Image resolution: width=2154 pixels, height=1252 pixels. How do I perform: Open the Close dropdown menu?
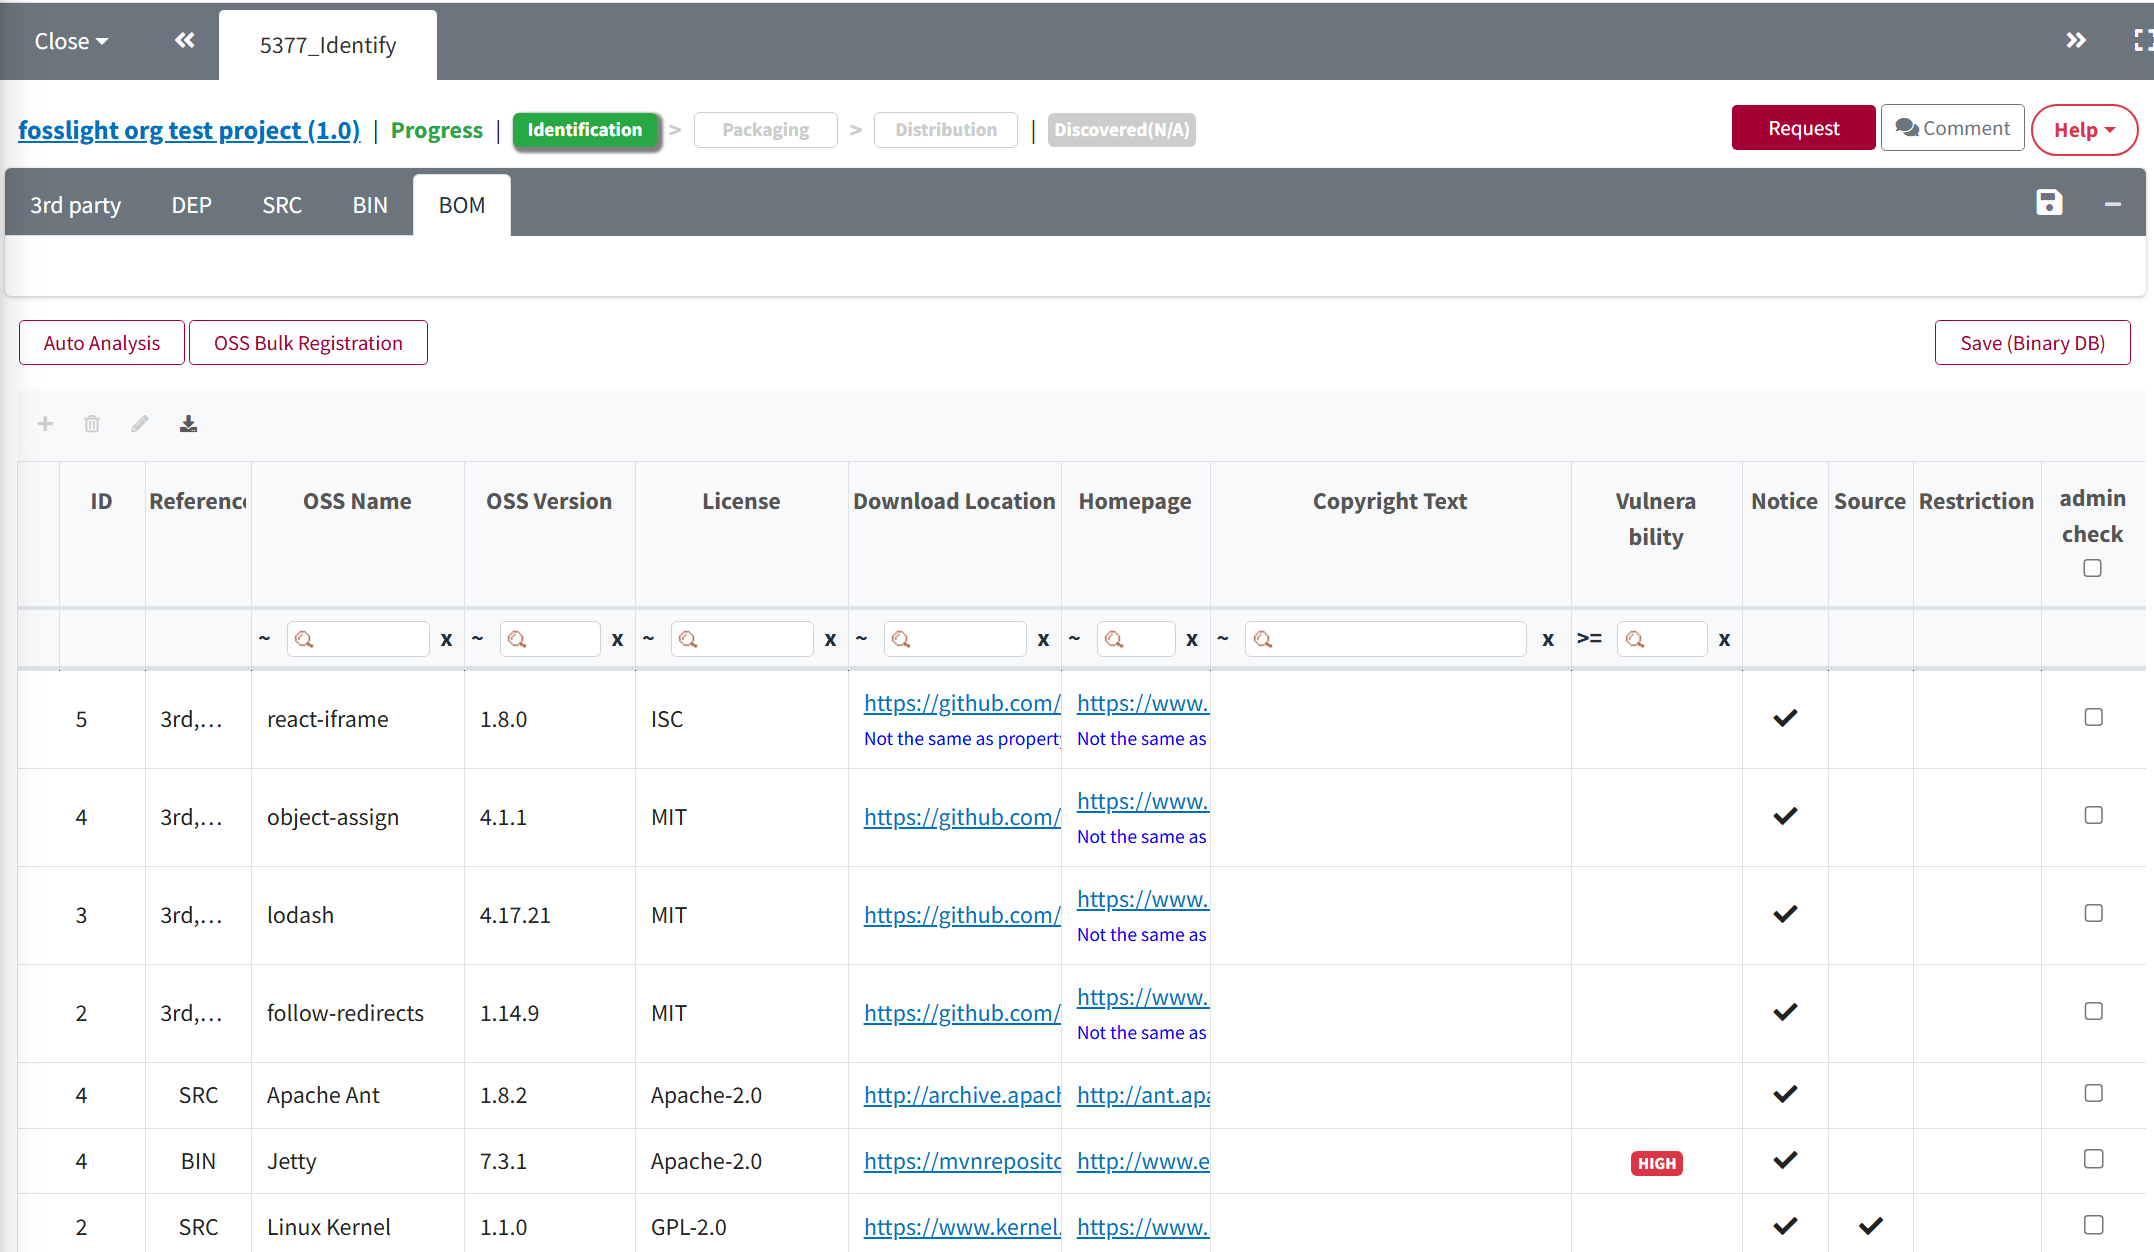click(70, 41)
